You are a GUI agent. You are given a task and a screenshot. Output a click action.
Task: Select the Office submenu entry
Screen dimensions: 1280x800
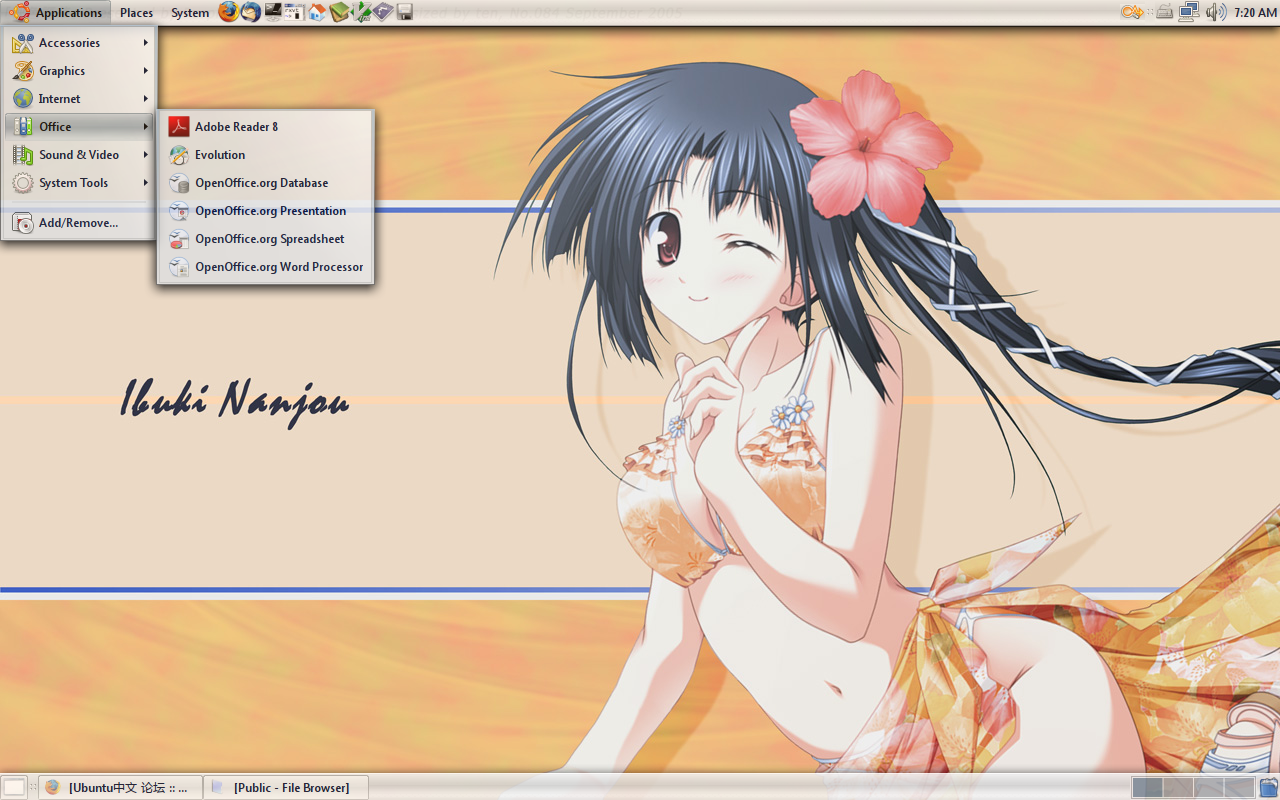(x=80, y=127)
